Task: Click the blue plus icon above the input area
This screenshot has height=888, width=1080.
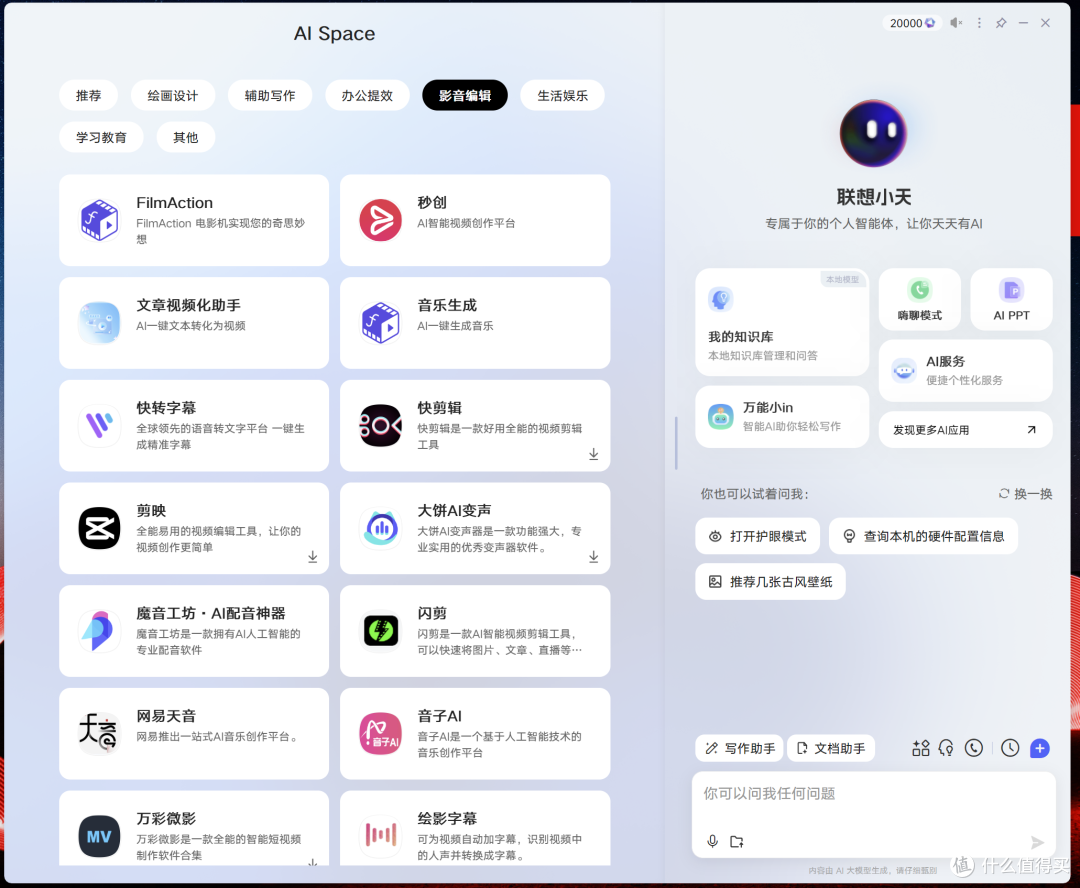Action: point(1038,747)
